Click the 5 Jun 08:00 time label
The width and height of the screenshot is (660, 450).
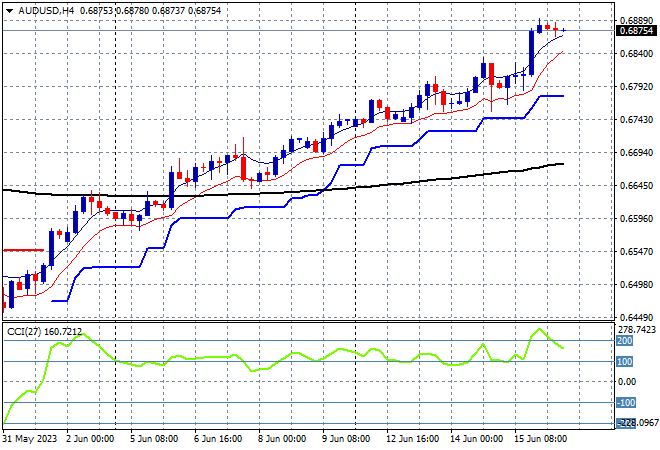tap(154, 439)
